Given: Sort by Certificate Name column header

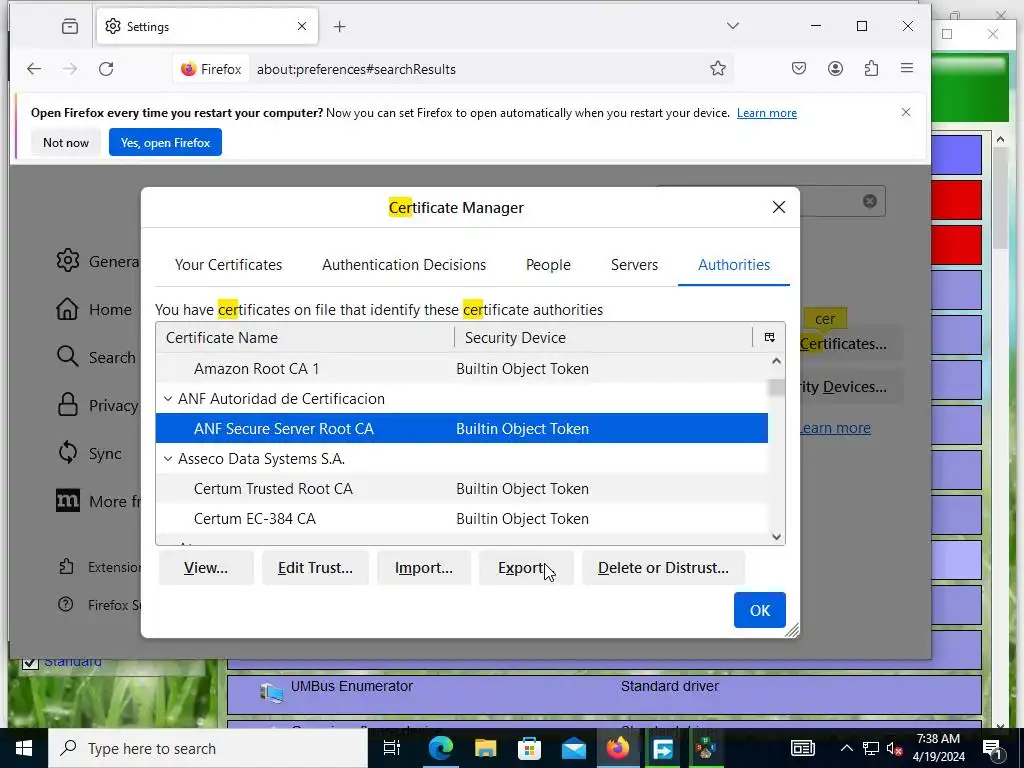Looking at the screenshot, I should (x=305, y=338).
